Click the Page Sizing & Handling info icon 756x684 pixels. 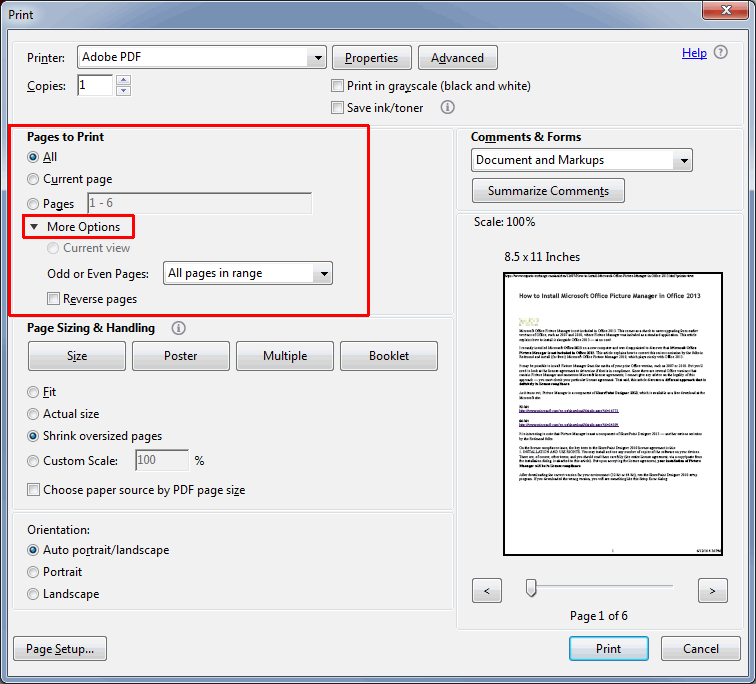coord(178,328)
